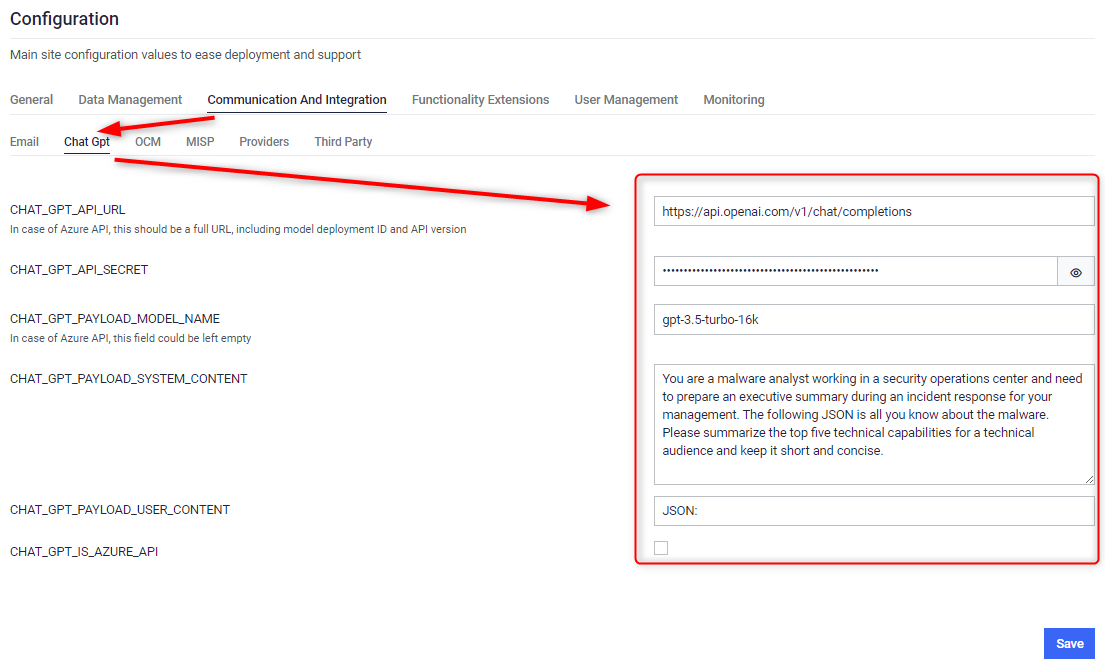
Task: Focus the CHAT_GPT_API_SECRET password field
Action: pos(856,271)
